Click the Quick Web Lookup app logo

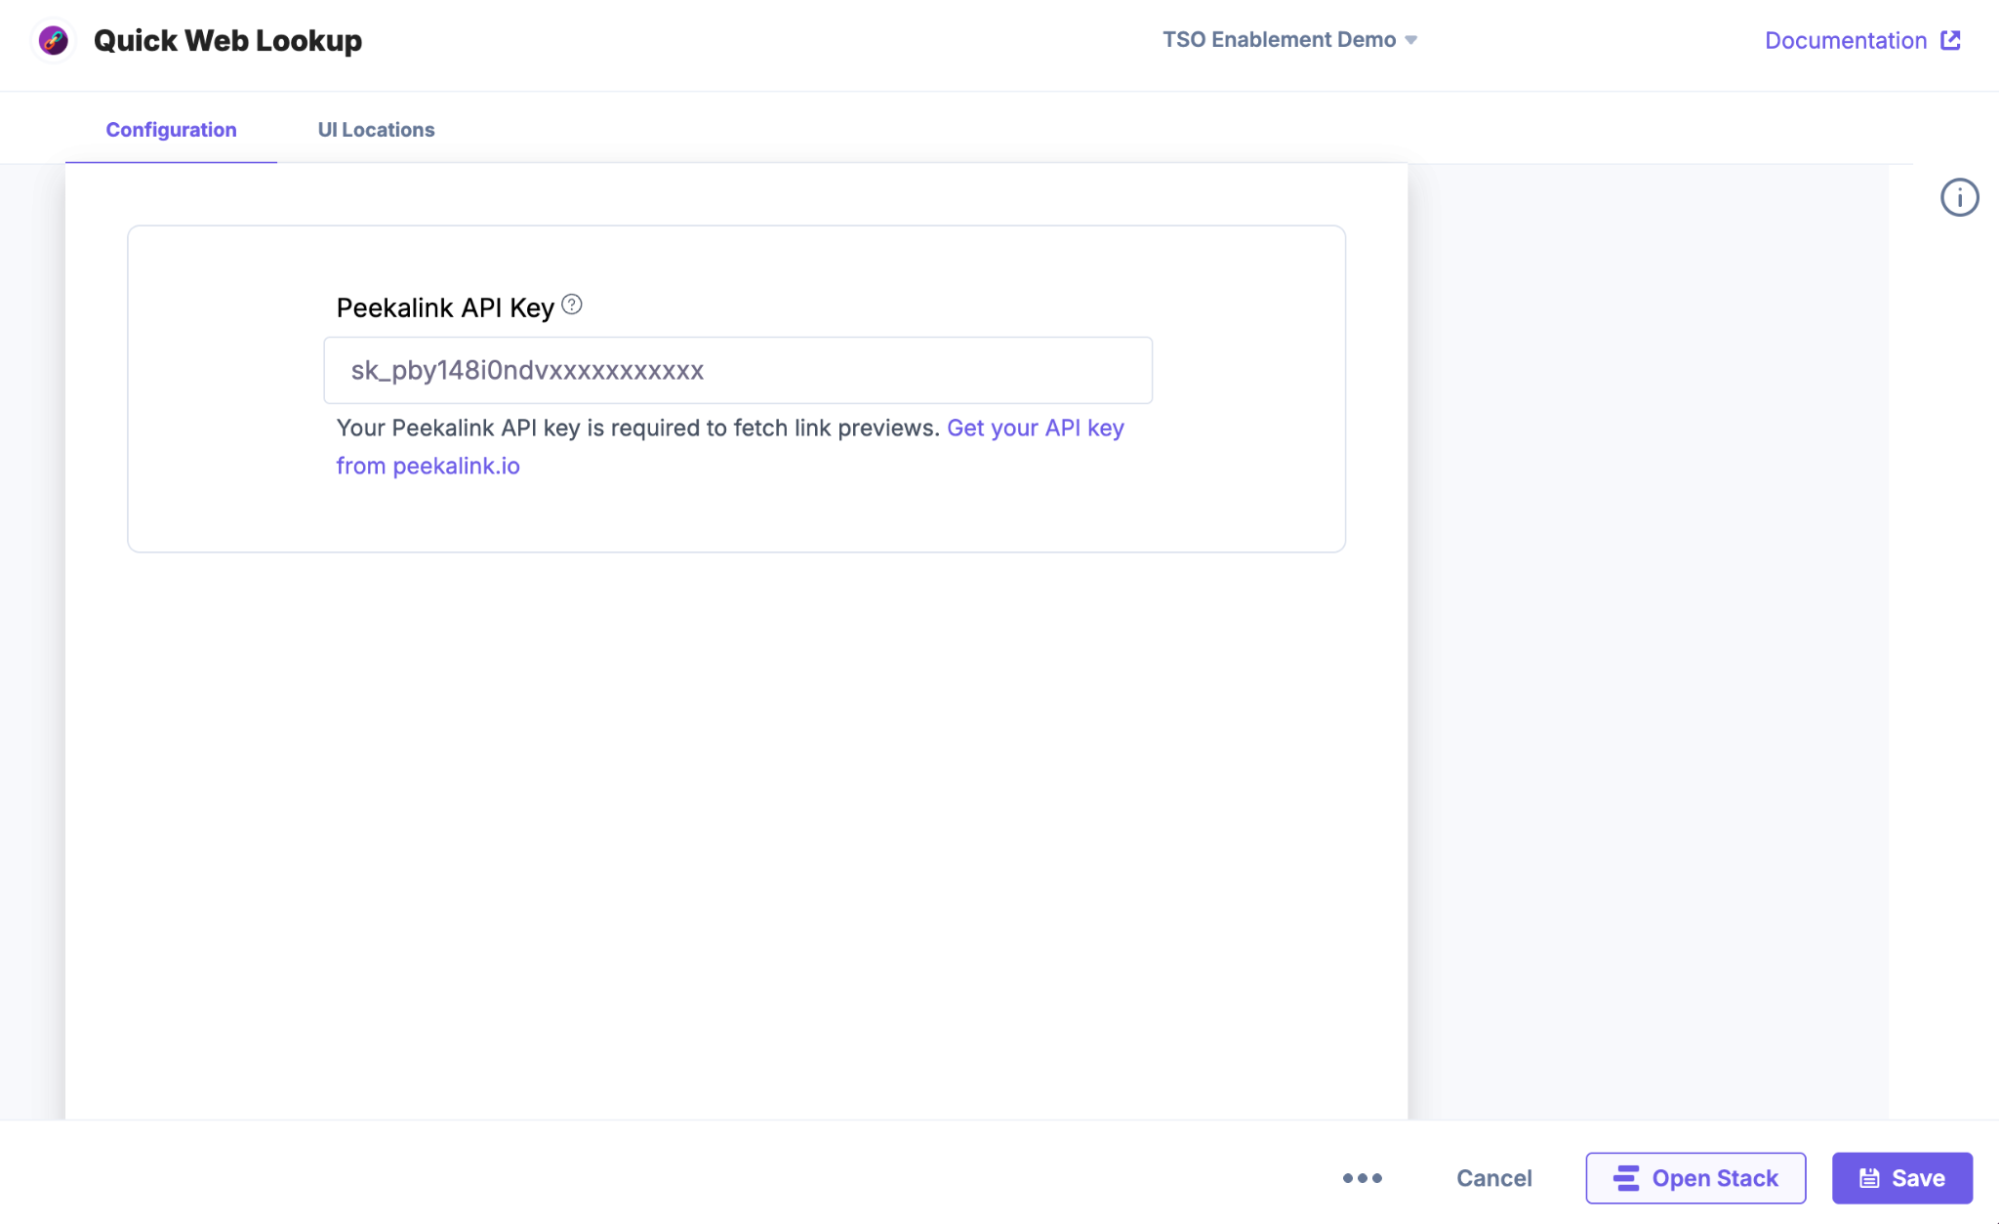click(53, 40)
